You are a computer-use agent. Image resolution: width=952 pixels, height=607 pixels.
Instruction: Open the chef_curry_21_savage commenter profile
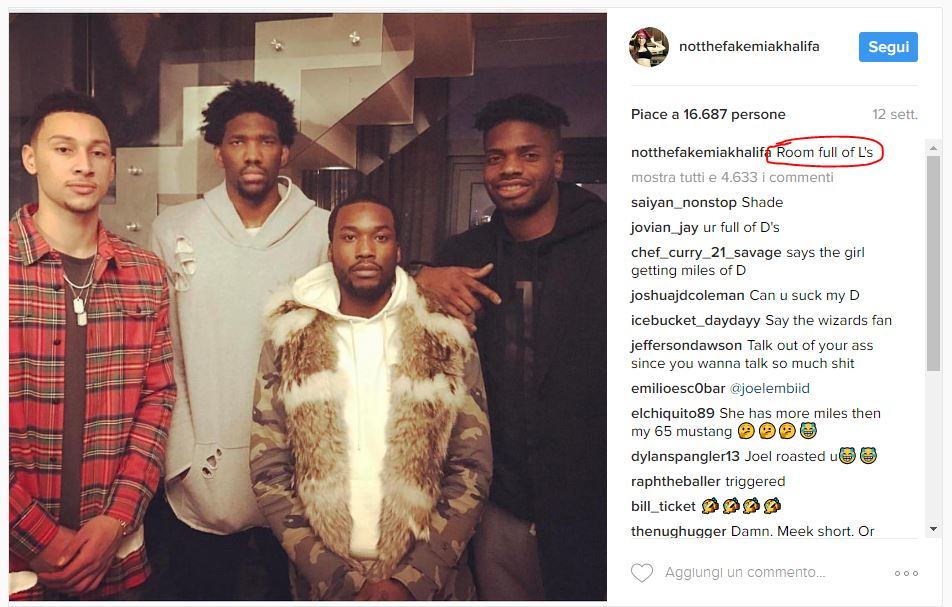[x=706, y=252]
